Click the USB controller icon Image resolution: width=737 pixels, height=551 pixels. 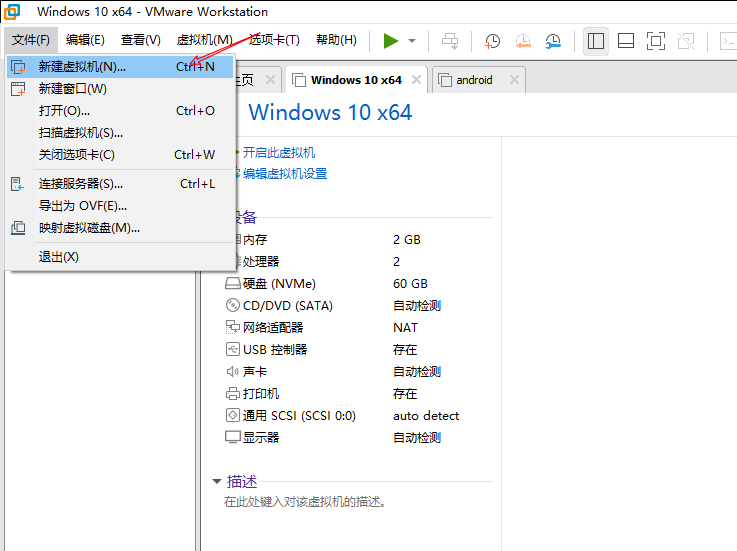233,349
